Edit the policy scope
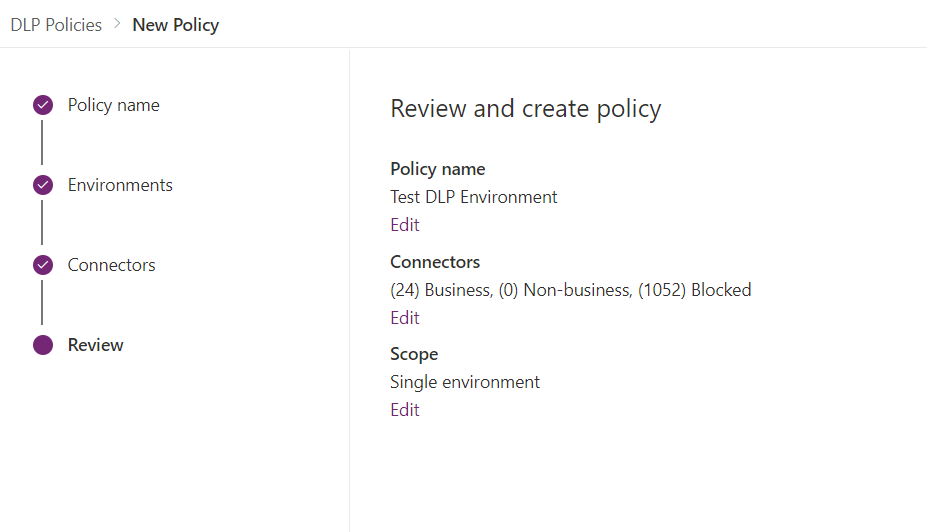Screen dimensions: 927x532 click(x=404, y=410)
